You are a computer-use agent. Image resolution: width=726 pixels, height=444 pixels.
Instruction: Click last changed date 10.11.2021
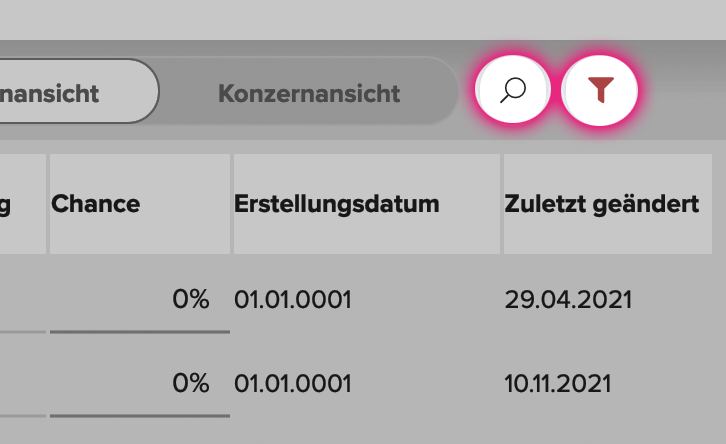click(x=558, y=384)
